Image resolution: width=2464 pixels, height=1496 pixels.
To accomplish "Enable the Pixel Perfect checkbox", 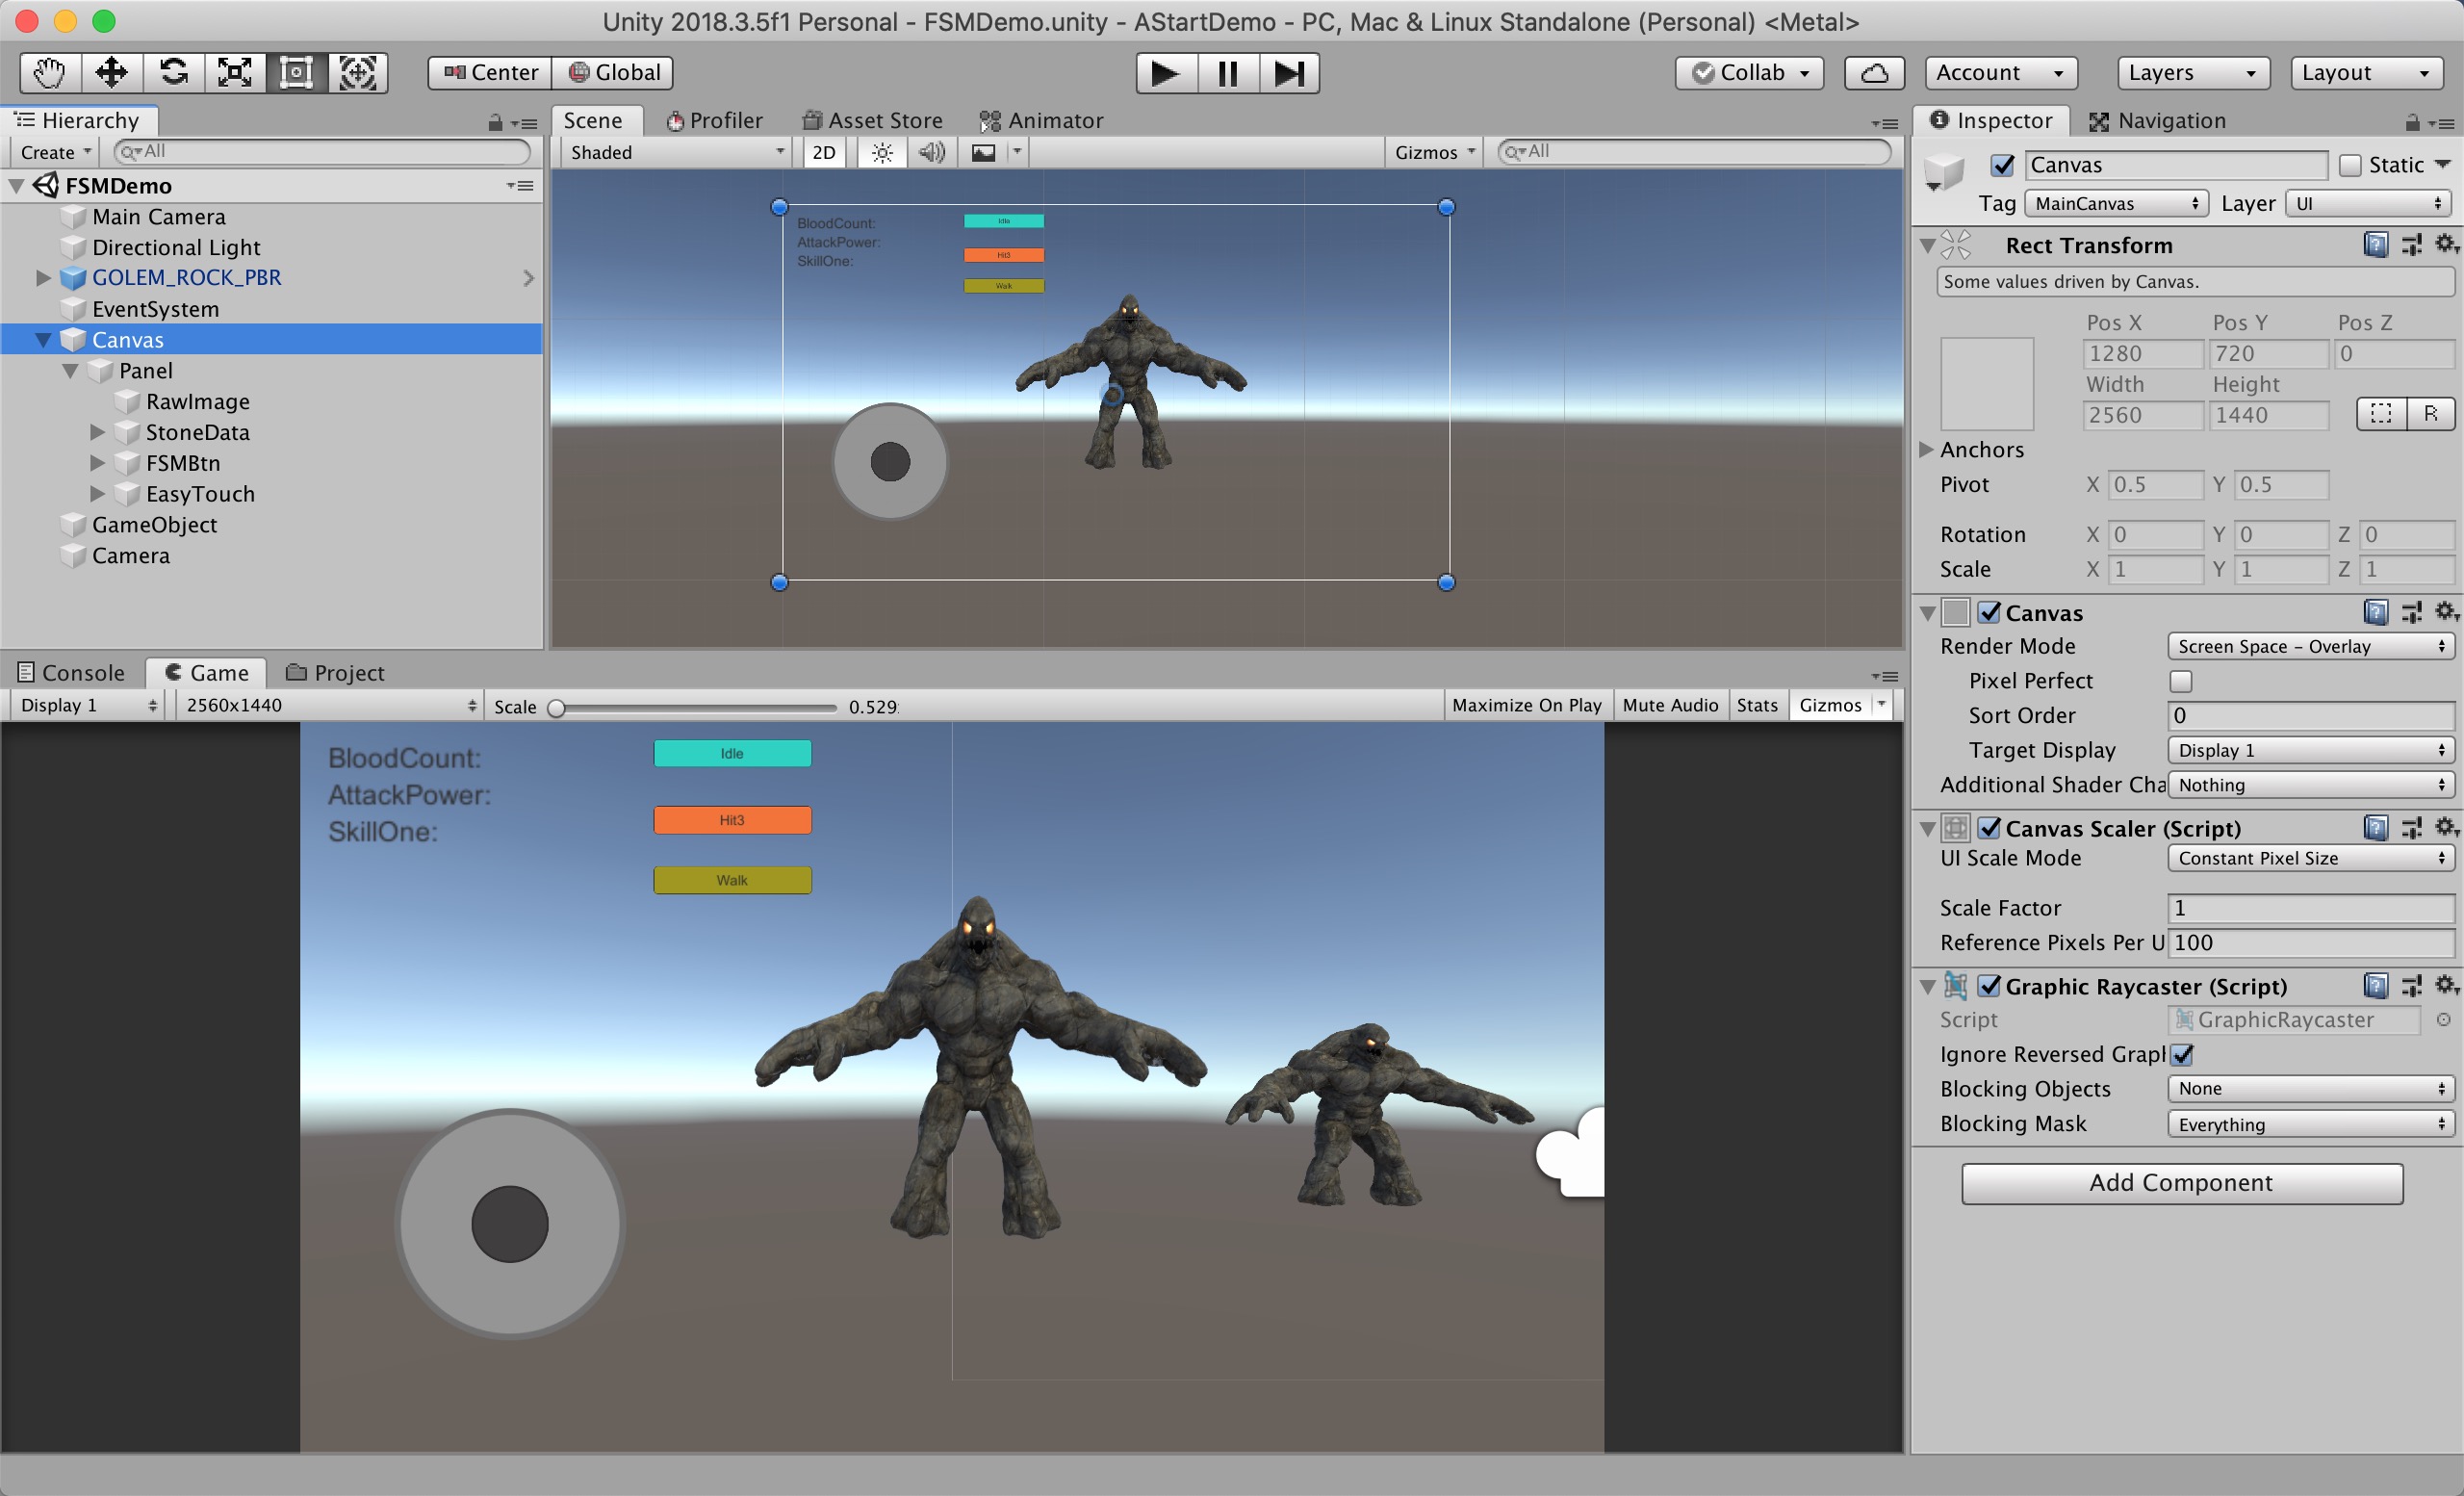I will click(2181, 681).
